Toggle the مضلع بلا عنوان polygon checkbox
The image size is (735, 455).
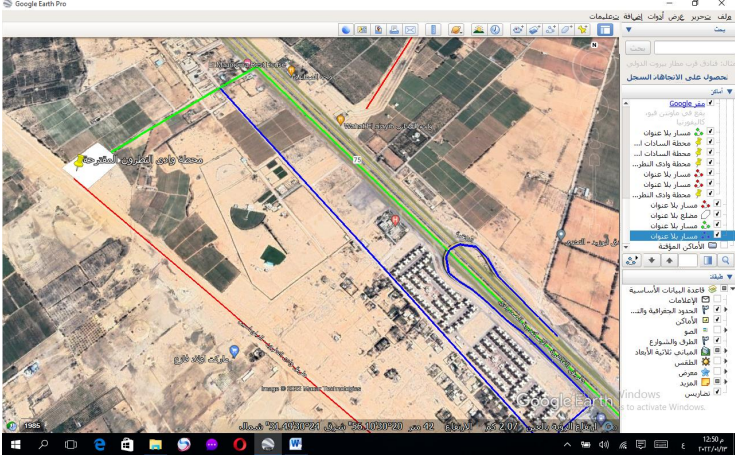[717, 214]
